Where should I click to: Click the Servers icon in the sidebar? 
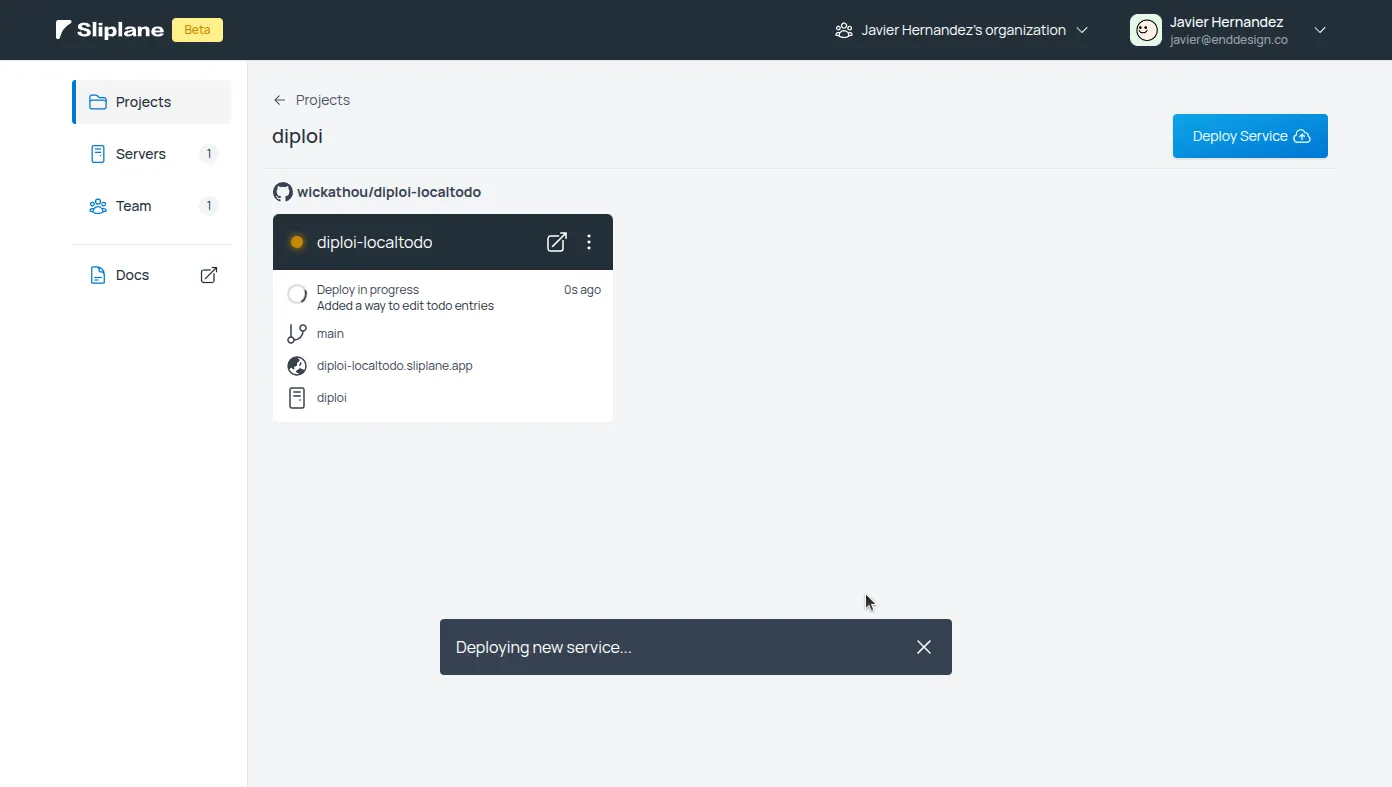(98, 153)
